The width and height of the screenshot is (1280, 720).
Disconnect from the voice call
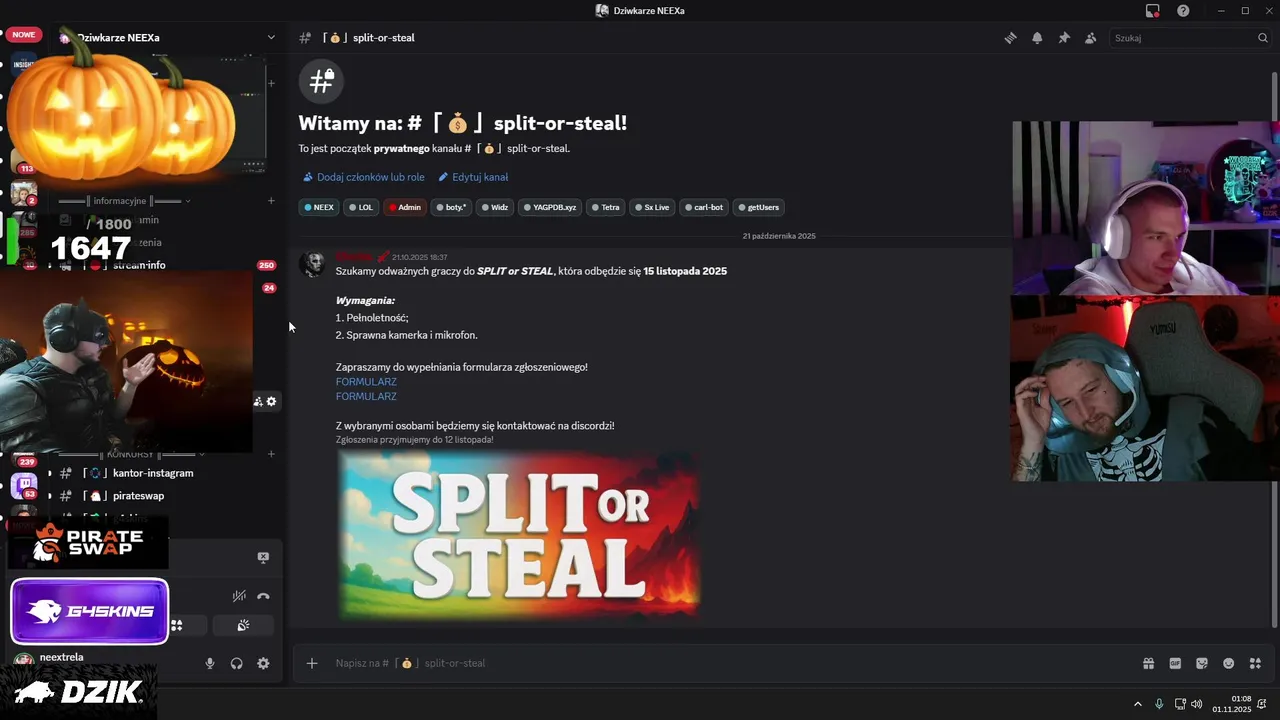[263, 596]
